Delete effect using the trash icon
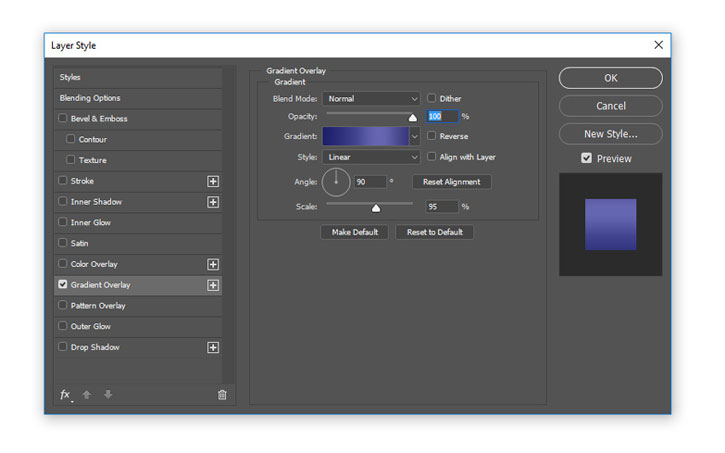Viewport: 725px width, 453px height. click(222, 395)
